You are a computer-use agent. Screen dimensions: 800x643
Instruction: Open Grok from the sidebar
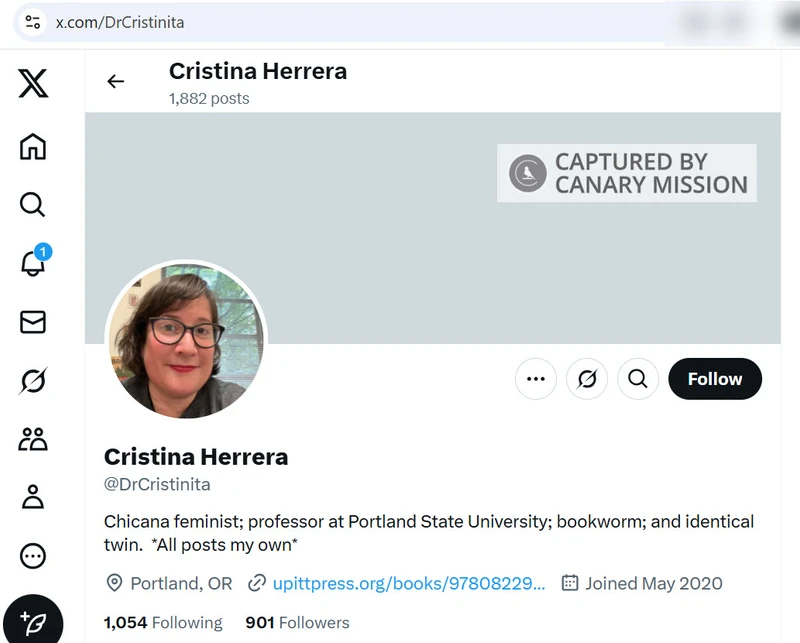(32, 381)
